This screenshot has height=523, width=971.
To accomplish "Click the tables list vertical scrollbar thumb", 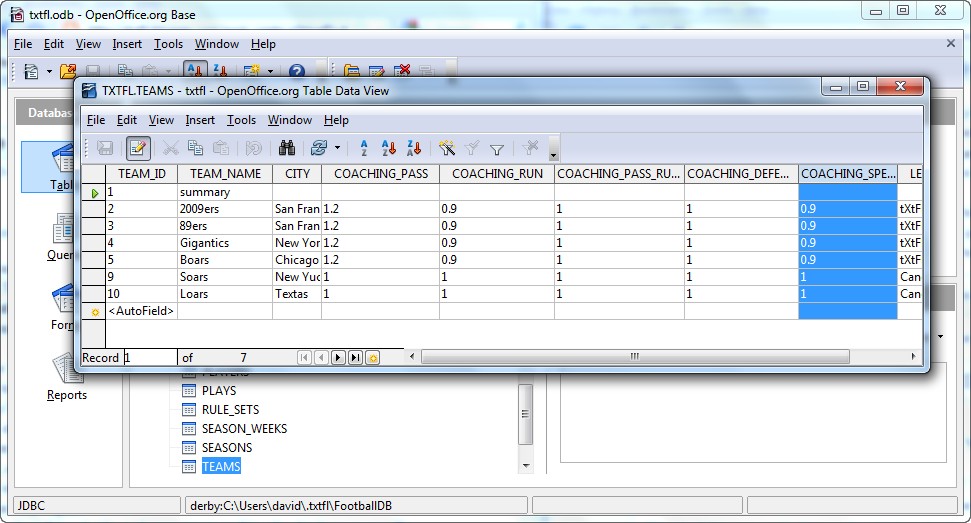I will (525, 414).
